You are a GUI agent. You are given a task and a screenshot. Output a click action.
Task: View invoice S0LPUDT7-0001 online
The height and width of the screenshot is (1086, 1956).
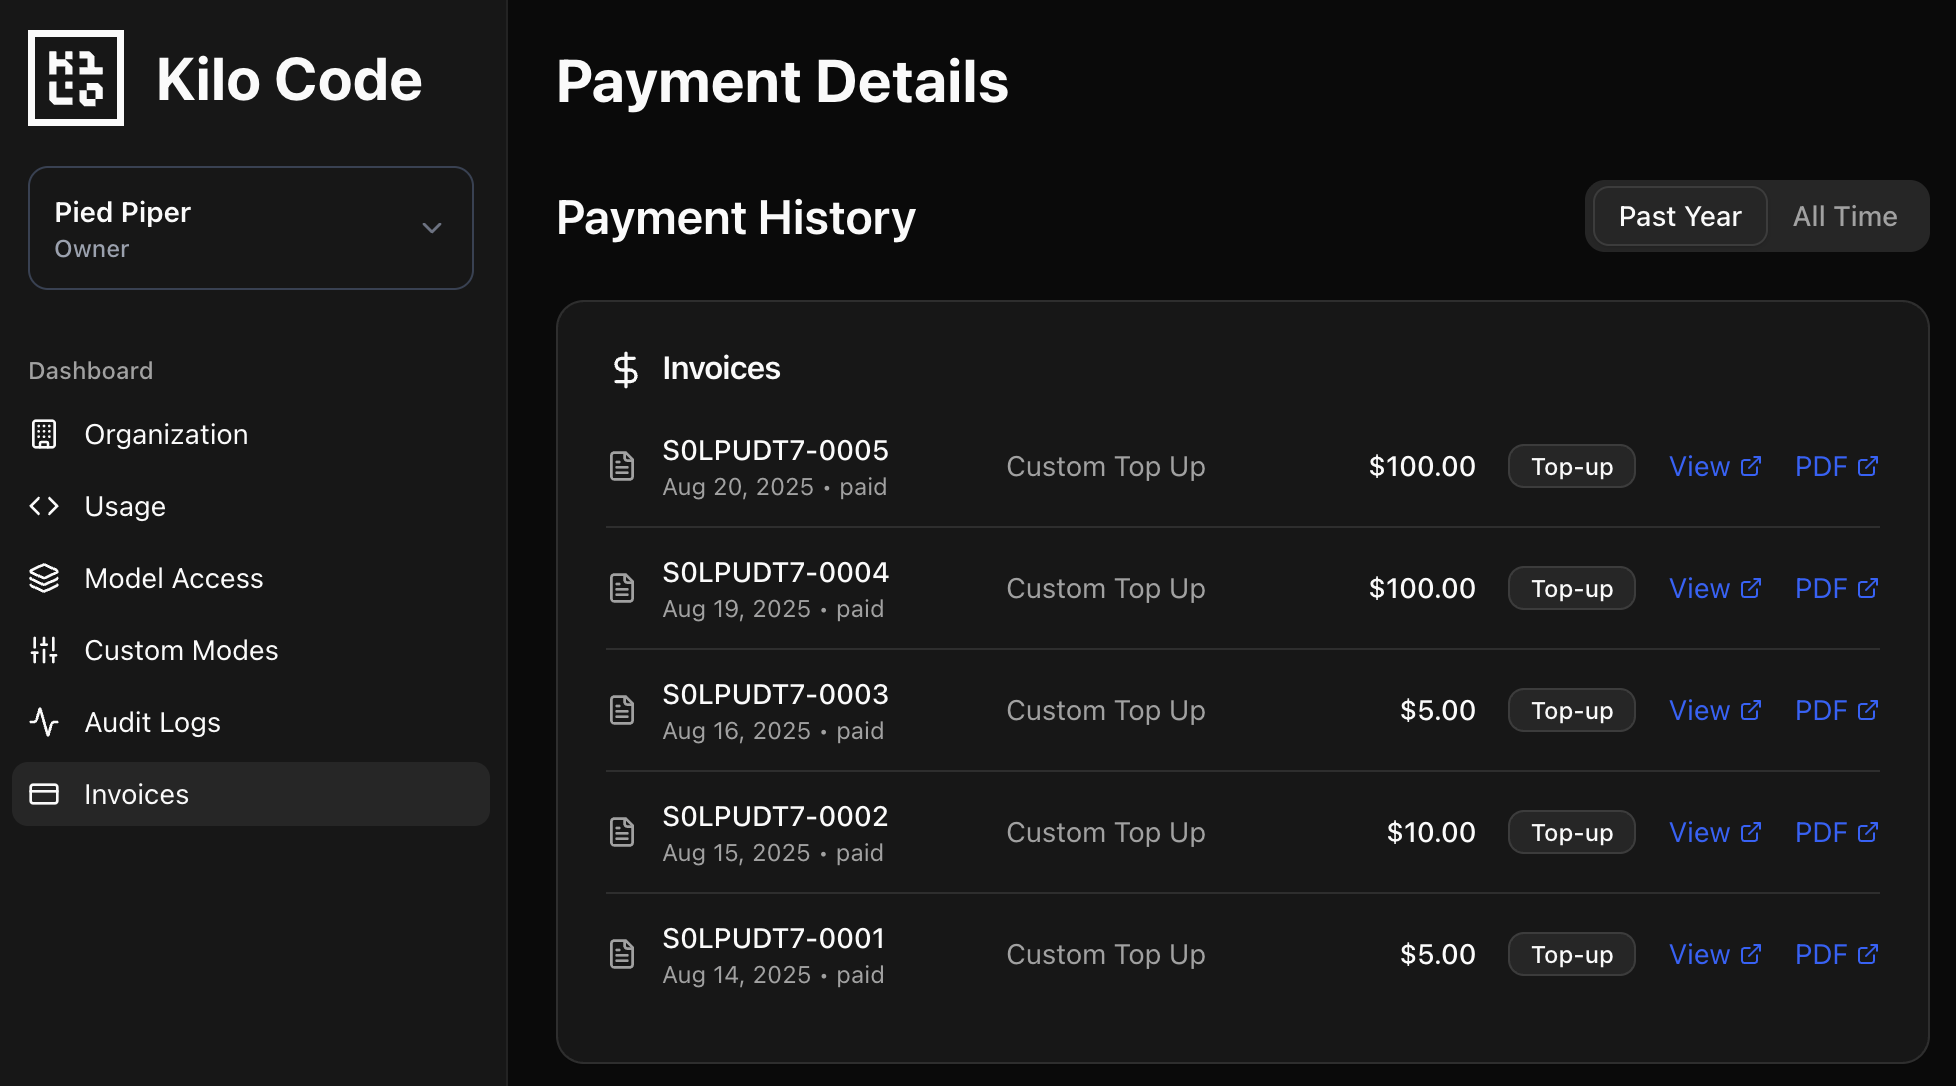(x=1714, y=954)
